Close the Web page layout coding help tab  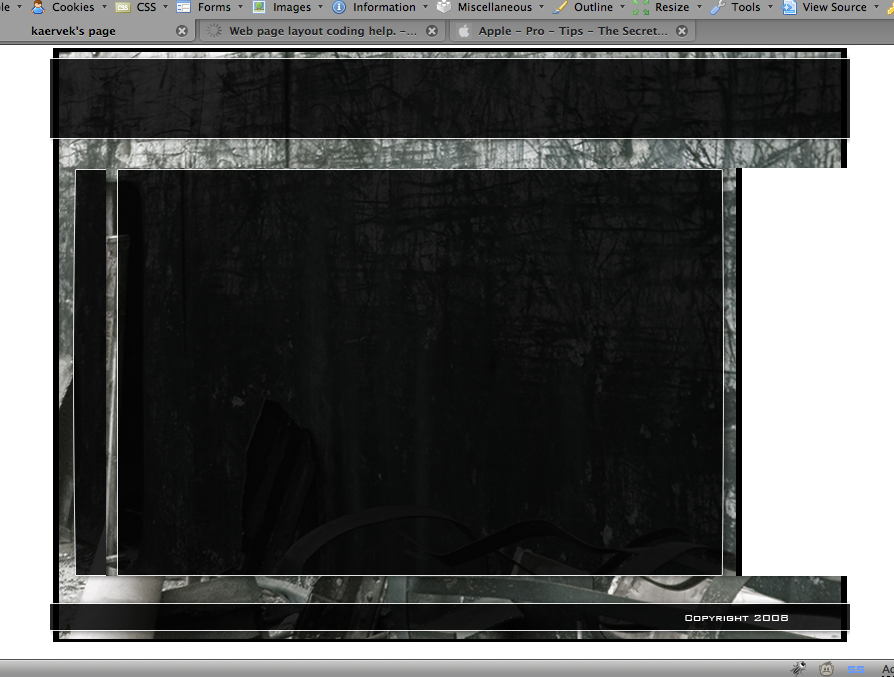pos(432,31)
